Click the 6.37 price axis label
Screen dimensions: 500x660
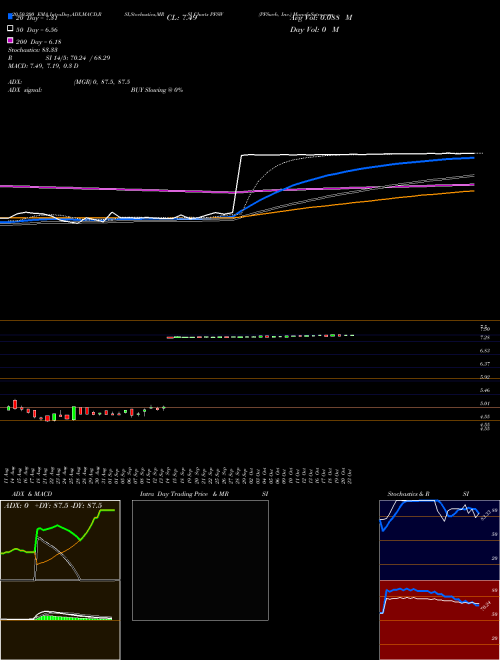pyautogui.click(x=485, y=364)
